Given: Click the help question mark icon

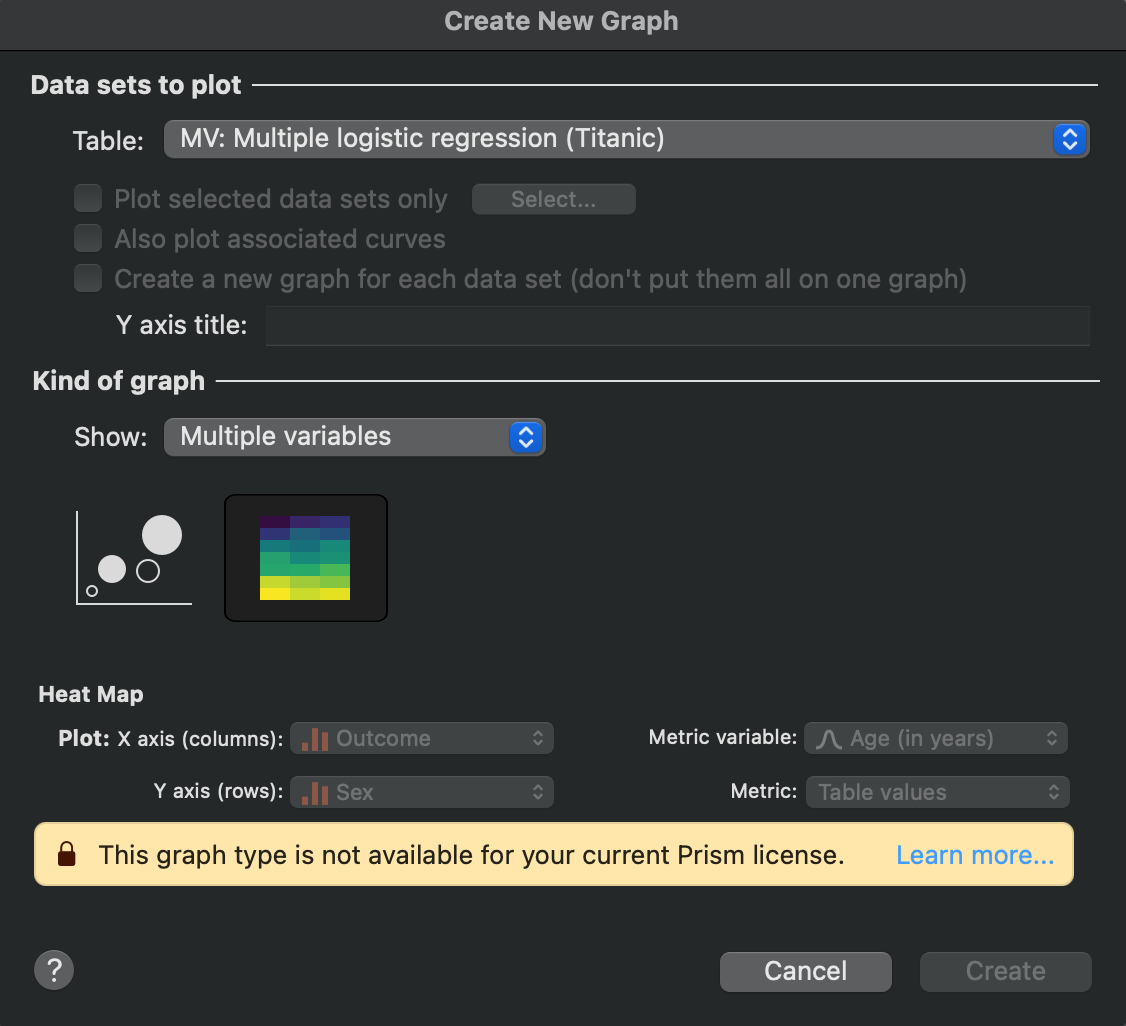Looking at the screenshot, I should point(54,970).
